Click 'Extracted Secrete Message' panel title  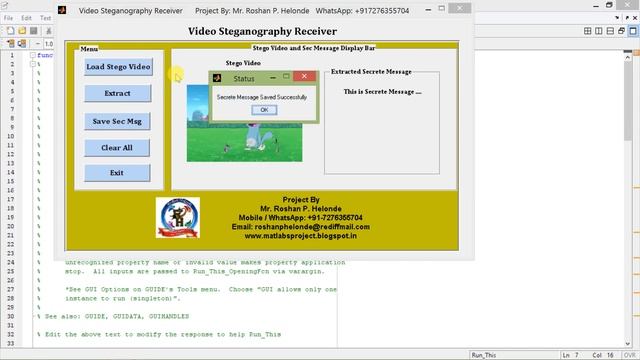(x=371, y=72)
